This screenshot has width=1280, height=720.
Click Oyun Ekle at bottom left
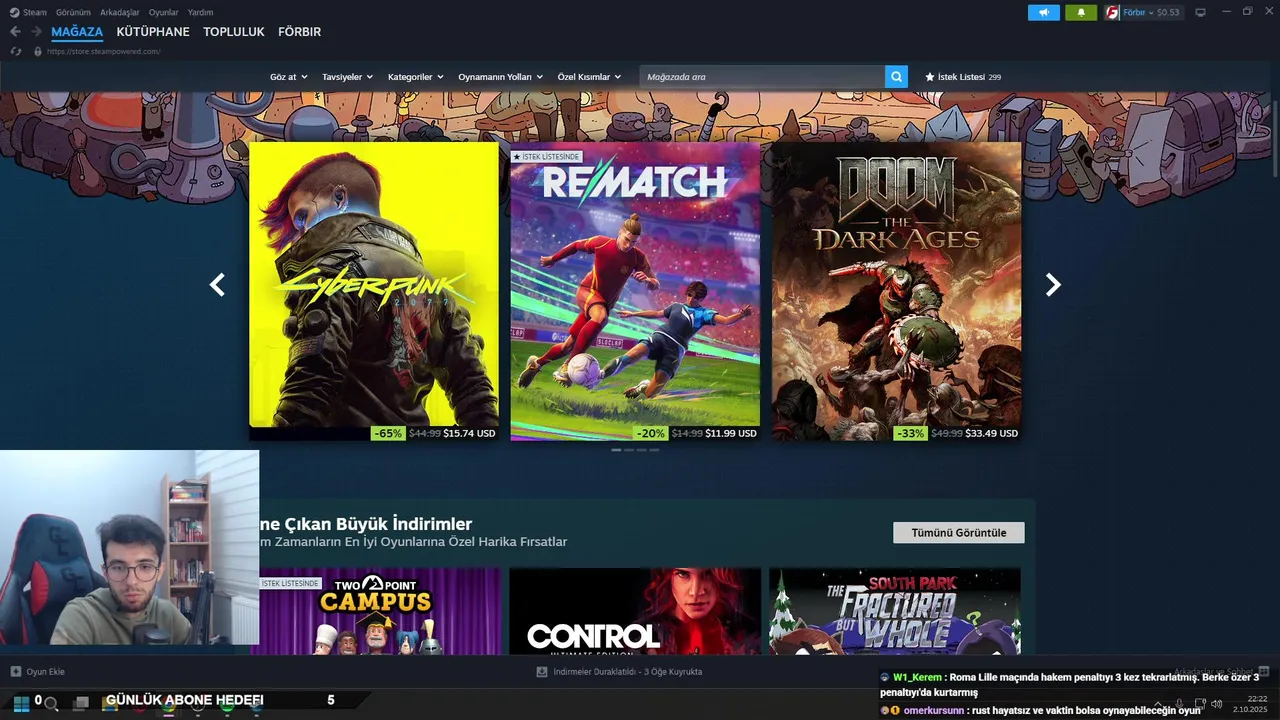tap(45, 672)
